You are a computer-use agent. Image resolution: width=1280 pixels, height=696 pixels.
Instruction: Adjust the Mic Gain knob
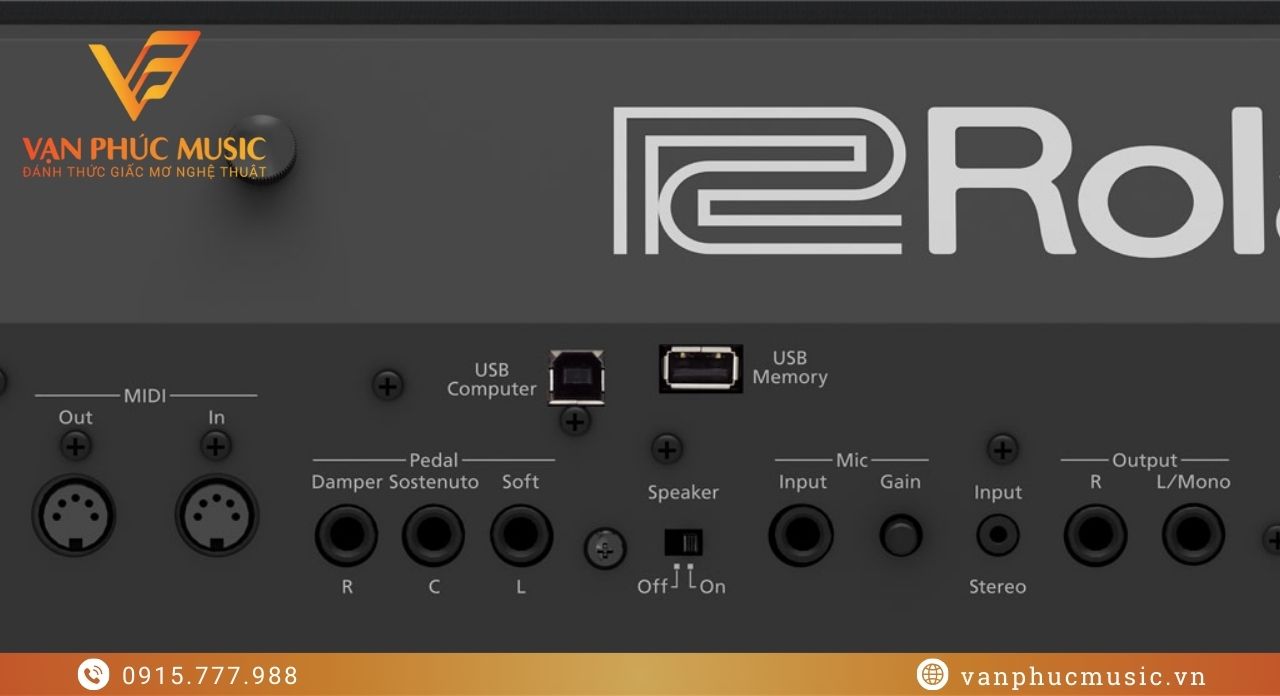[900, 535]
